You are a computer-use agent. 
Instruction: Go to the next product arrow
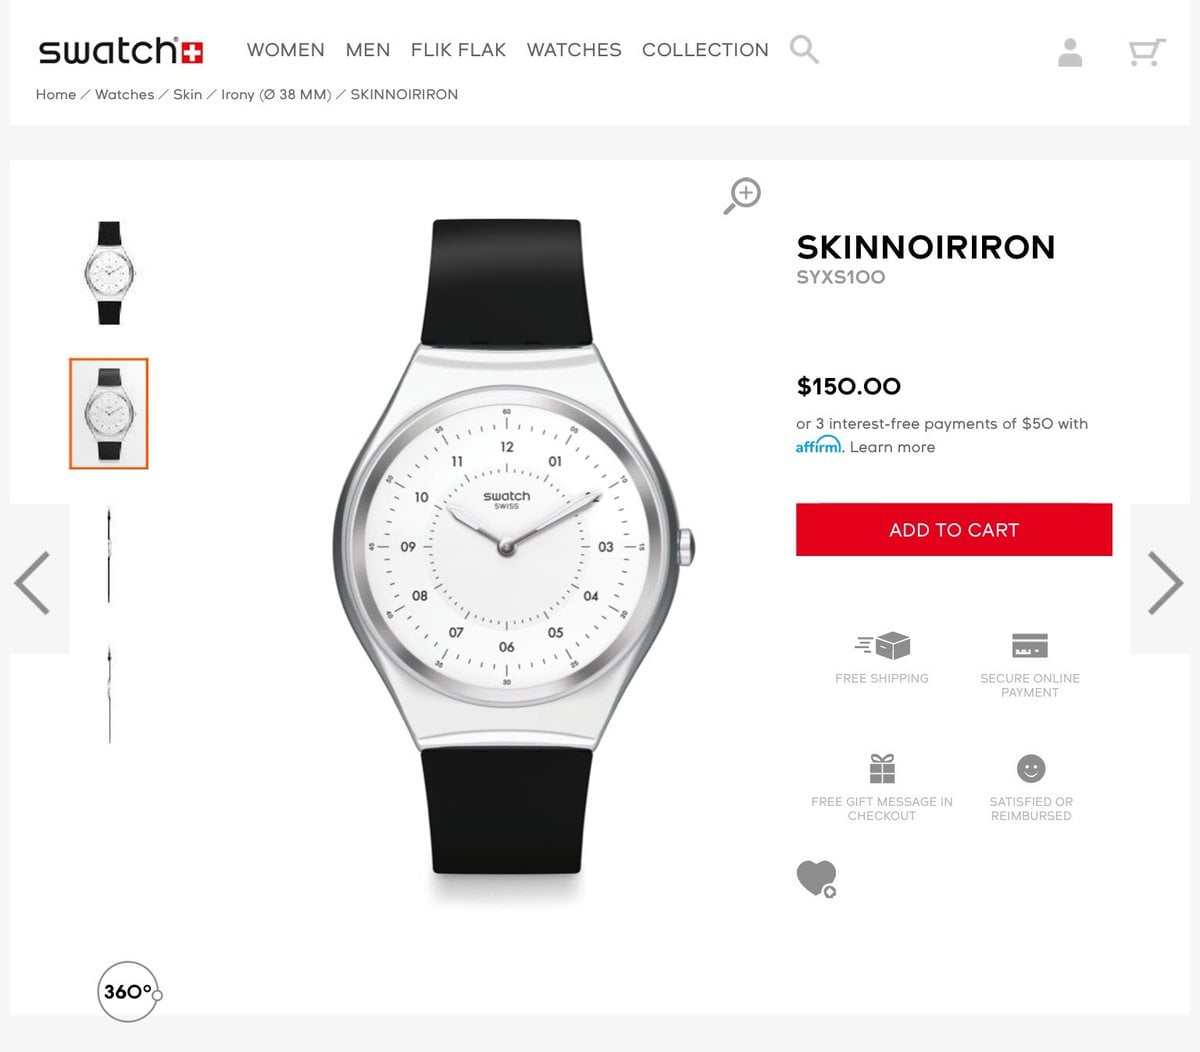(x=1165, y=582)
